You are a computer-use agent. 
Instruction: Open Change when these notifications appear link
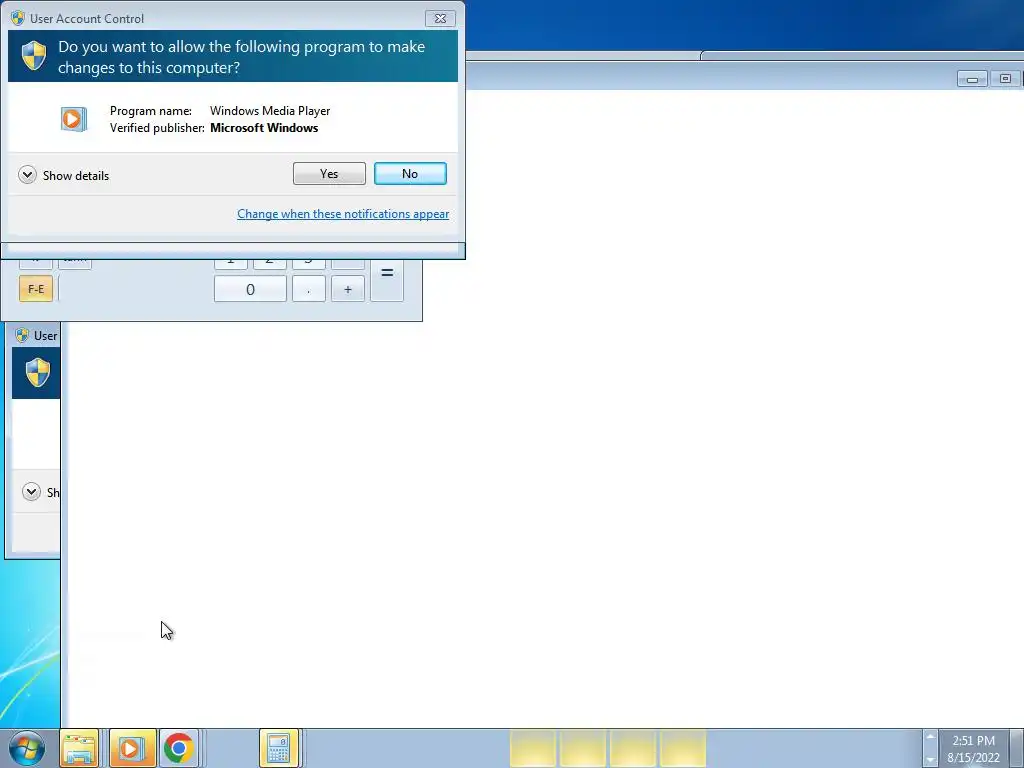coord(343,214)
